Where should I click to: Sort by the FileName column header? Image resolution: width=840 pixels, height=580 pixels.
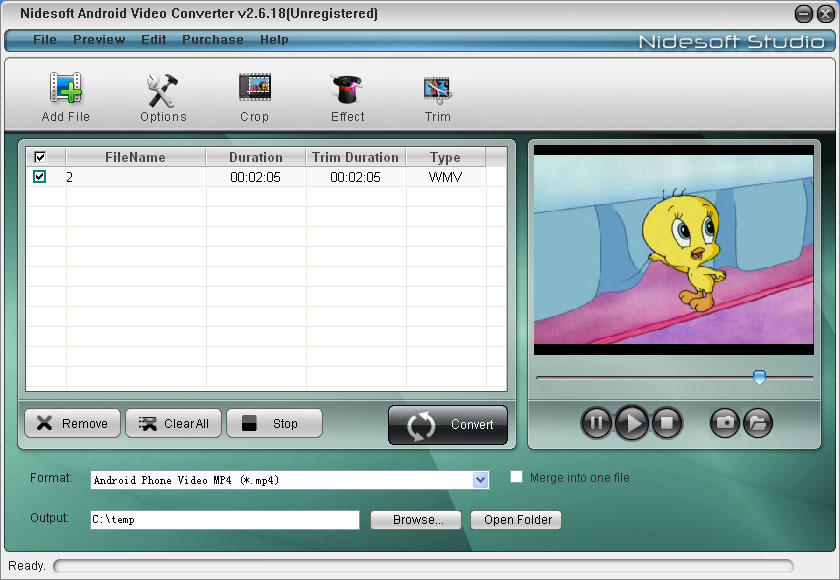pos(136,157)
